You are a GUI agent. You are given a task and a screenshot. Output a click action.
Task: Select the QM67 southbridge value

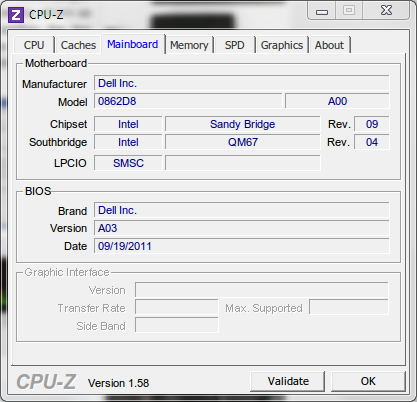point(242,142)
